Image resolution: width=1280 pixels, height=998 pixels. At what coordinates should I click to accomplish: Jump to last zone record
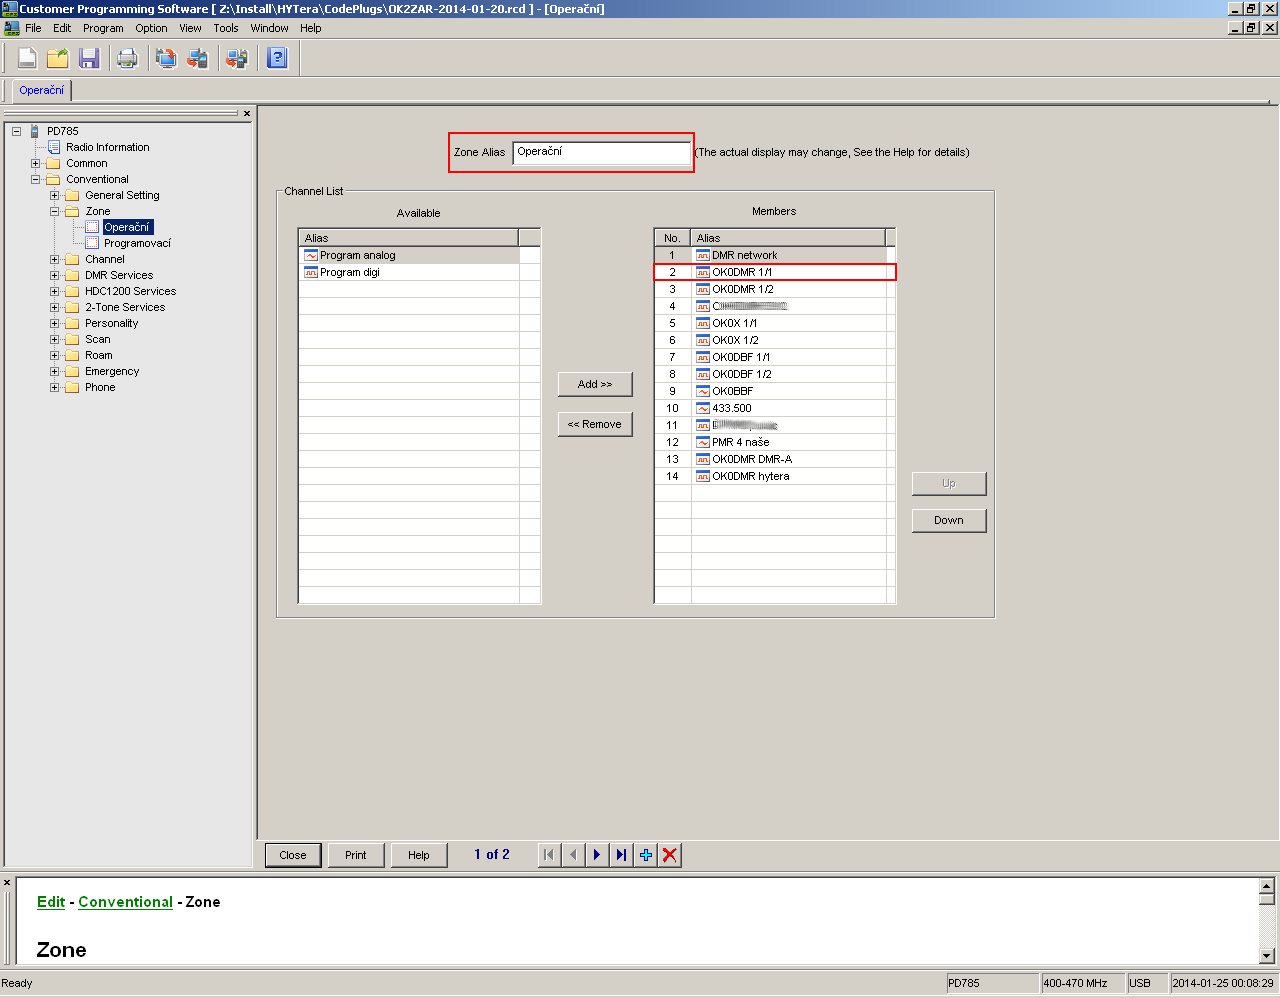point(621,855)
